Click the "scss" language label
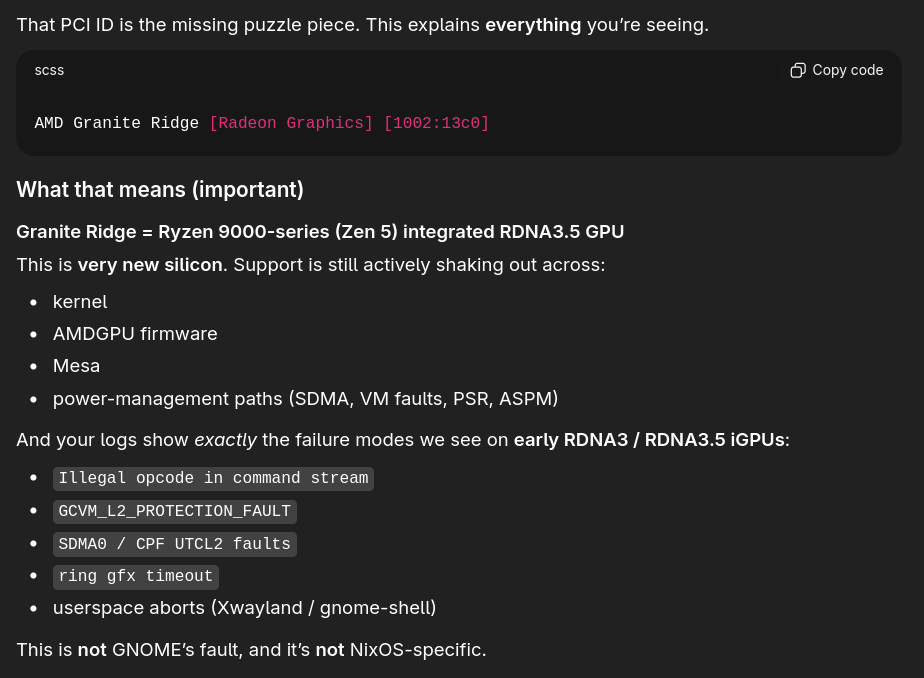Screen dimensions: 924x678 [x=49, y=70]
